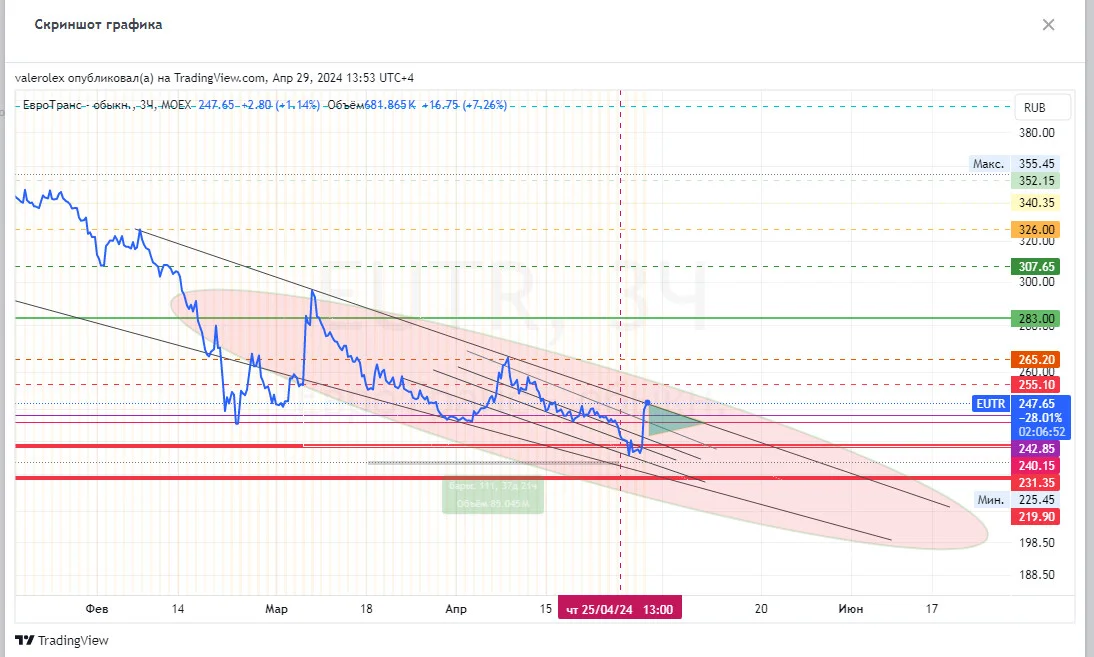Select the green 283.00 level label
This screenshot has width=1094, height=657.
1036,319
